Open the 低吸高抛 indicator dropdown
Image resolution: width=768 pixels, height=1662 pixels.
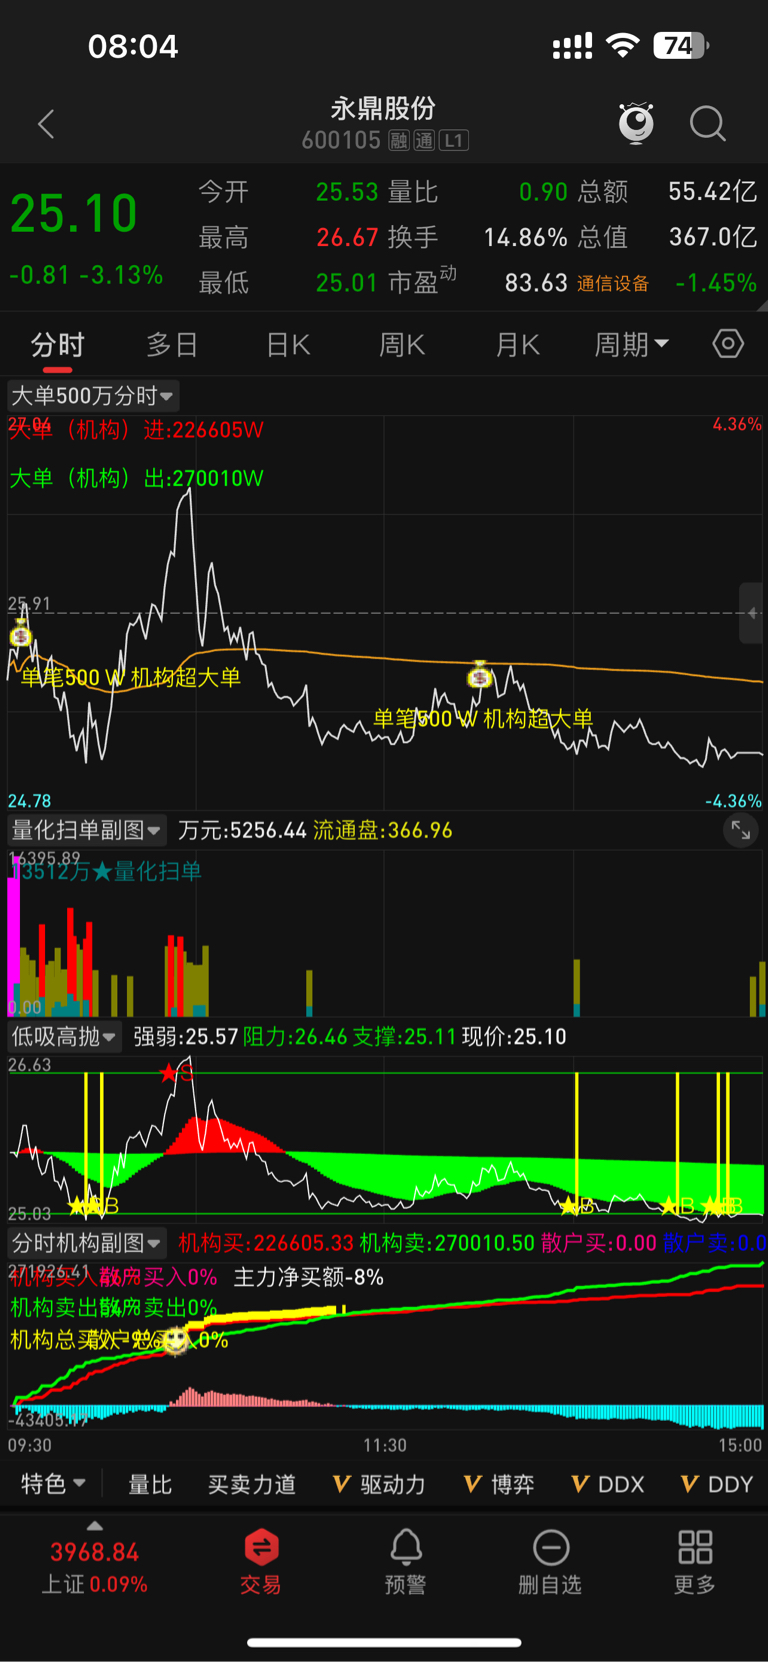point(64,1037)
